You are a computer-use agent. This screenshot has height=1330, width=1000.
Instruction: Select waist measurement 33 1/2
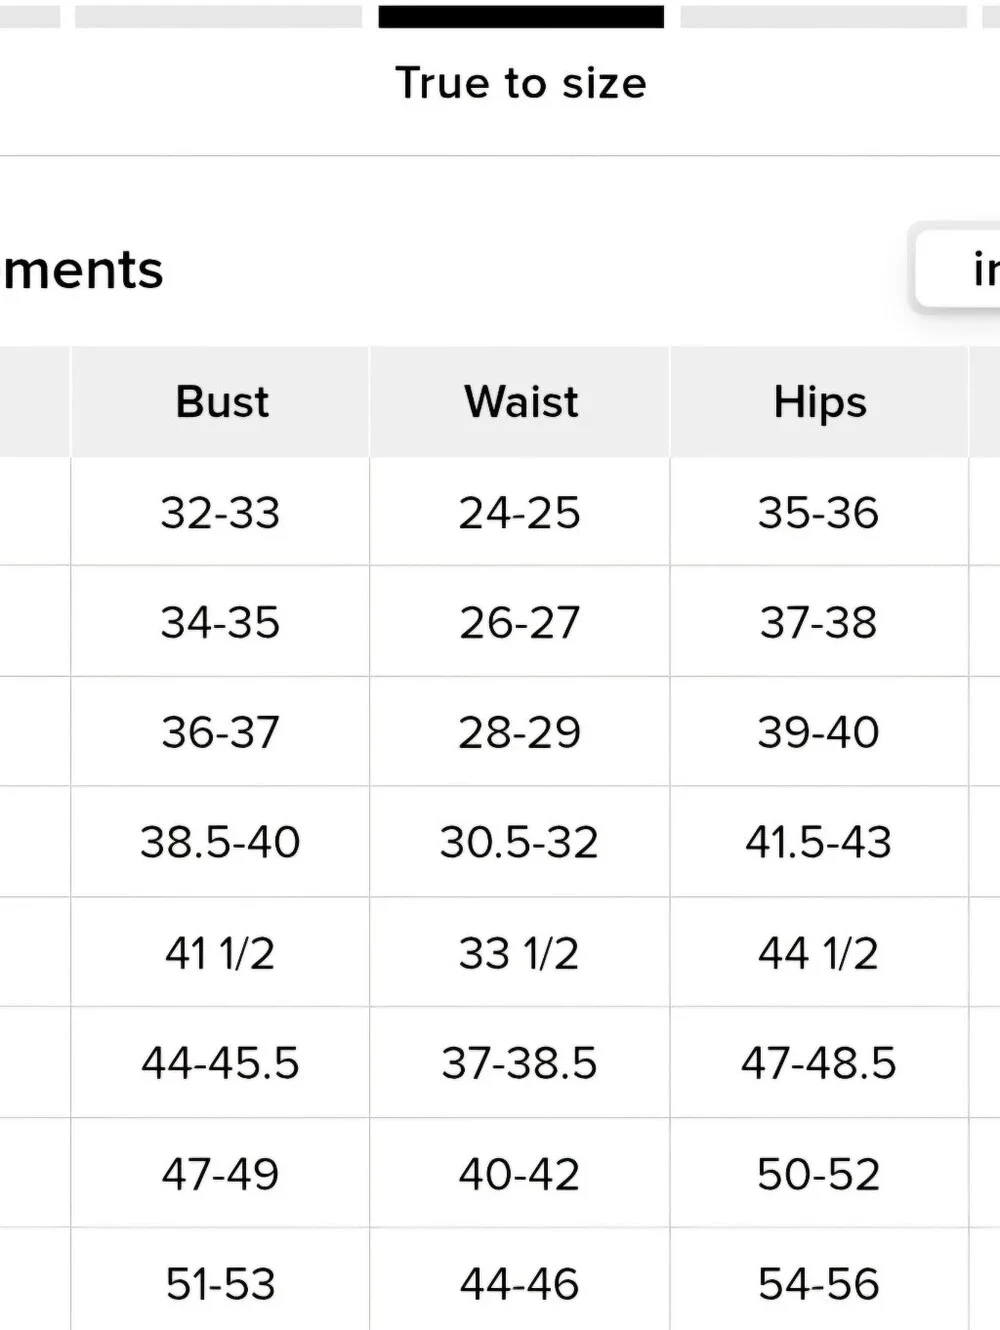point(520,953)
